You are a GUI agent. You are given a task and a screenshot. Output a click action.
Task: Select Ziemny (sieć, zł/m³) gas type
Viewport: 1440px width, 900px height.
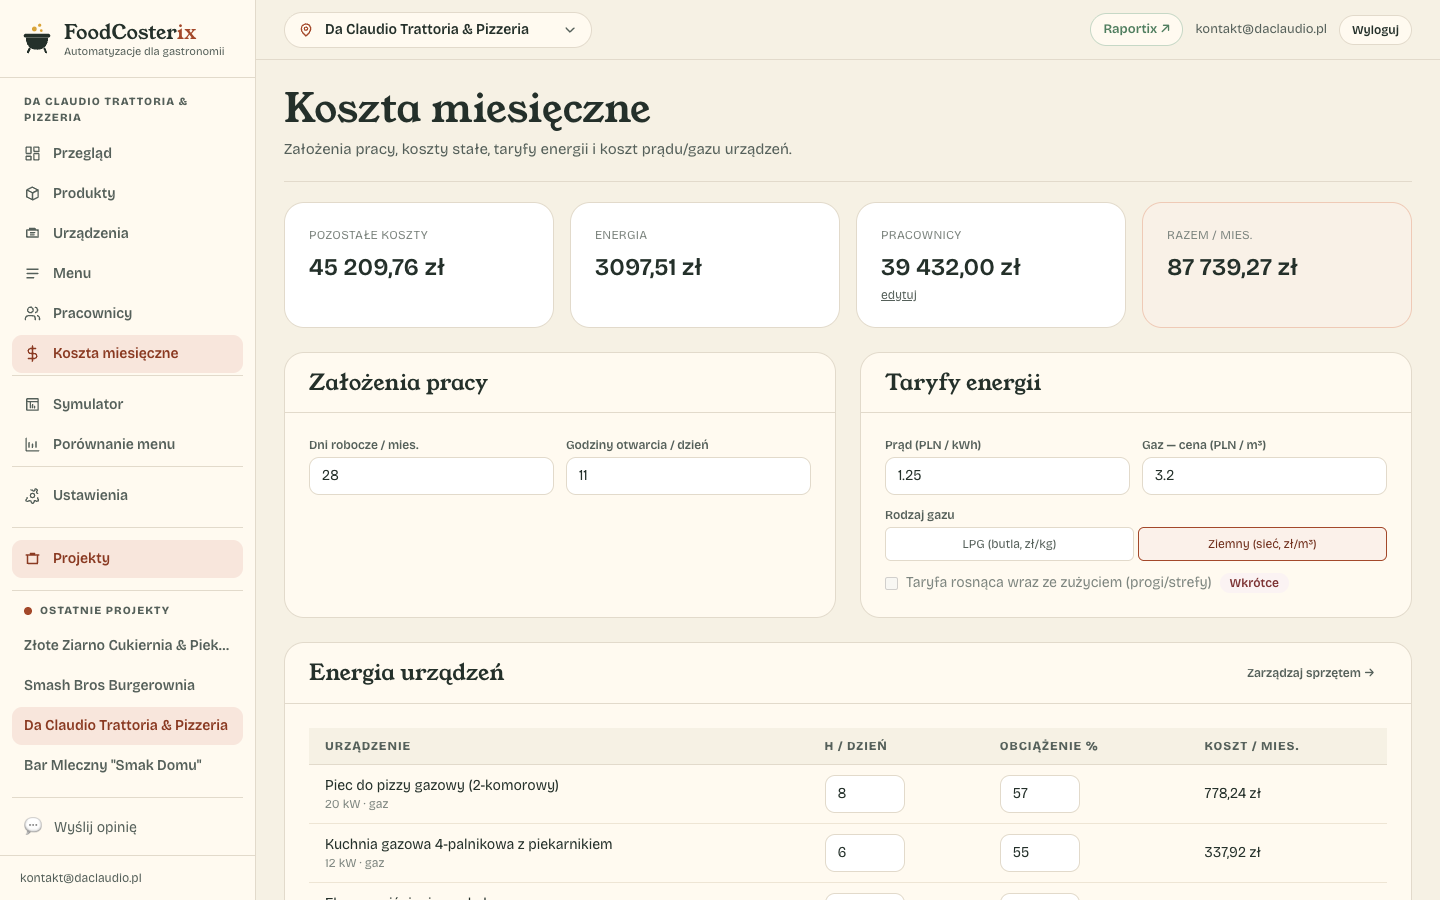coord(1262,544)
